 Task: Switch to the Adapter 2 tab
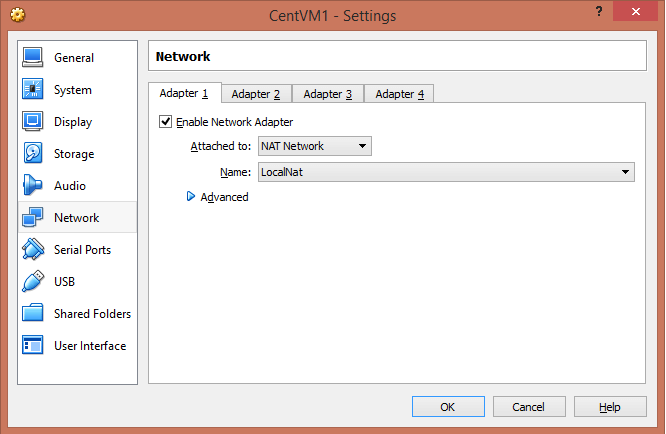pyautogui.click(x=256, y=94)
